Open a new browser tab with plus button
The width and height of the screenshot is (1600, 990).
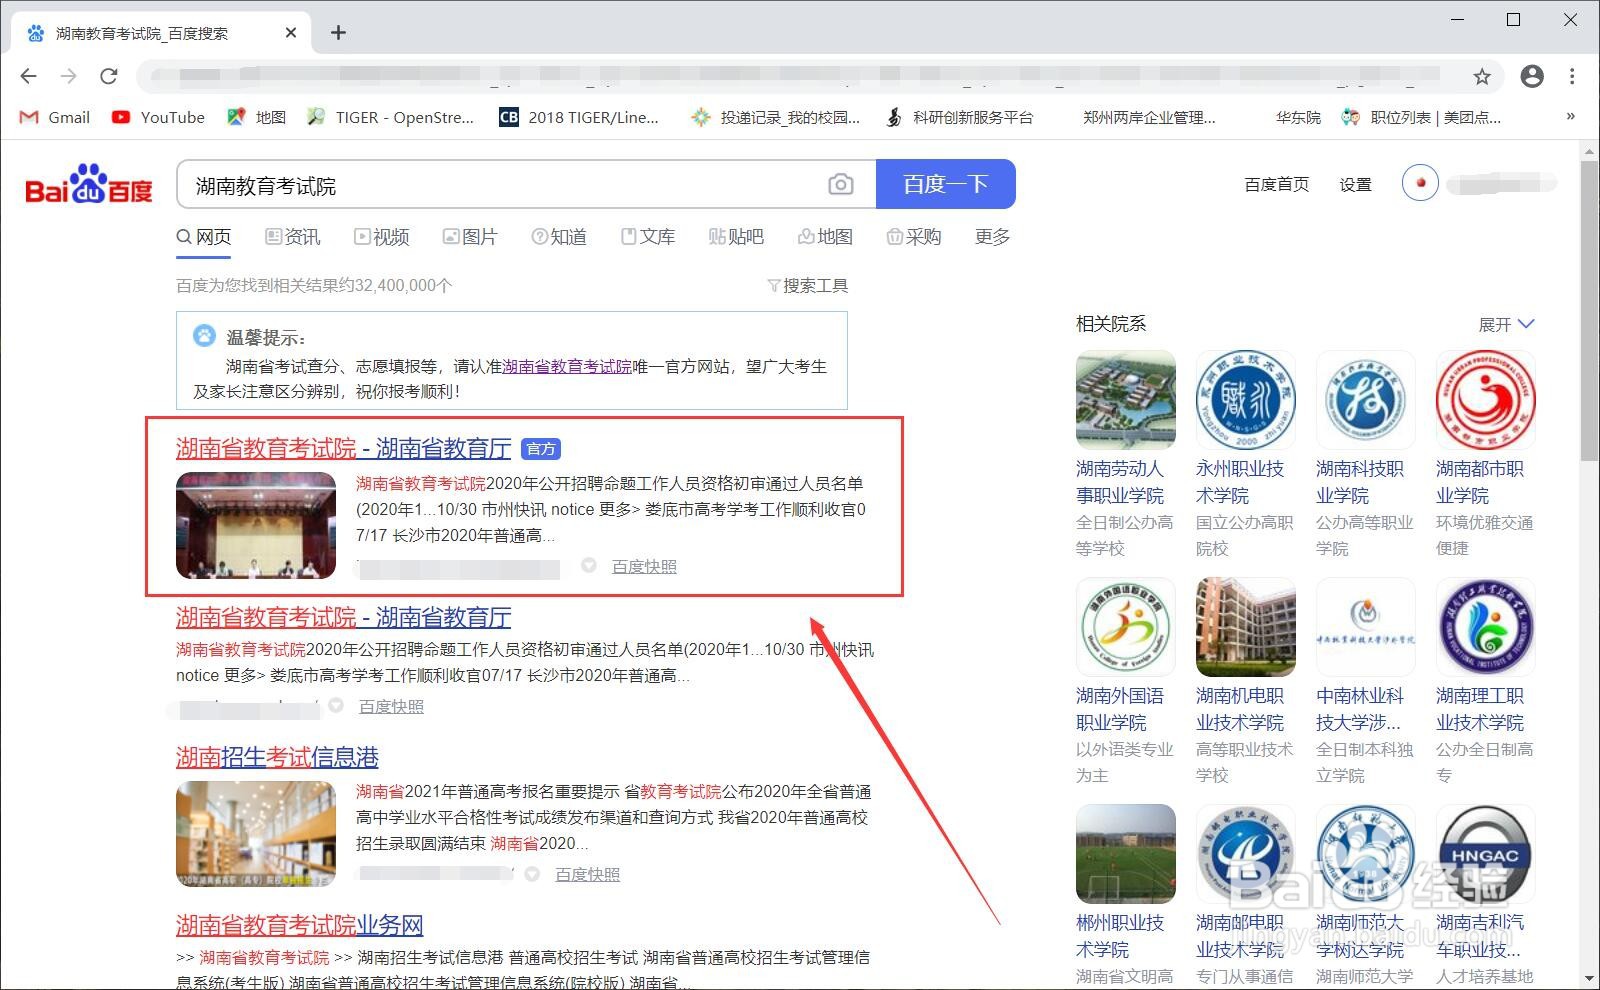point(338,32)
